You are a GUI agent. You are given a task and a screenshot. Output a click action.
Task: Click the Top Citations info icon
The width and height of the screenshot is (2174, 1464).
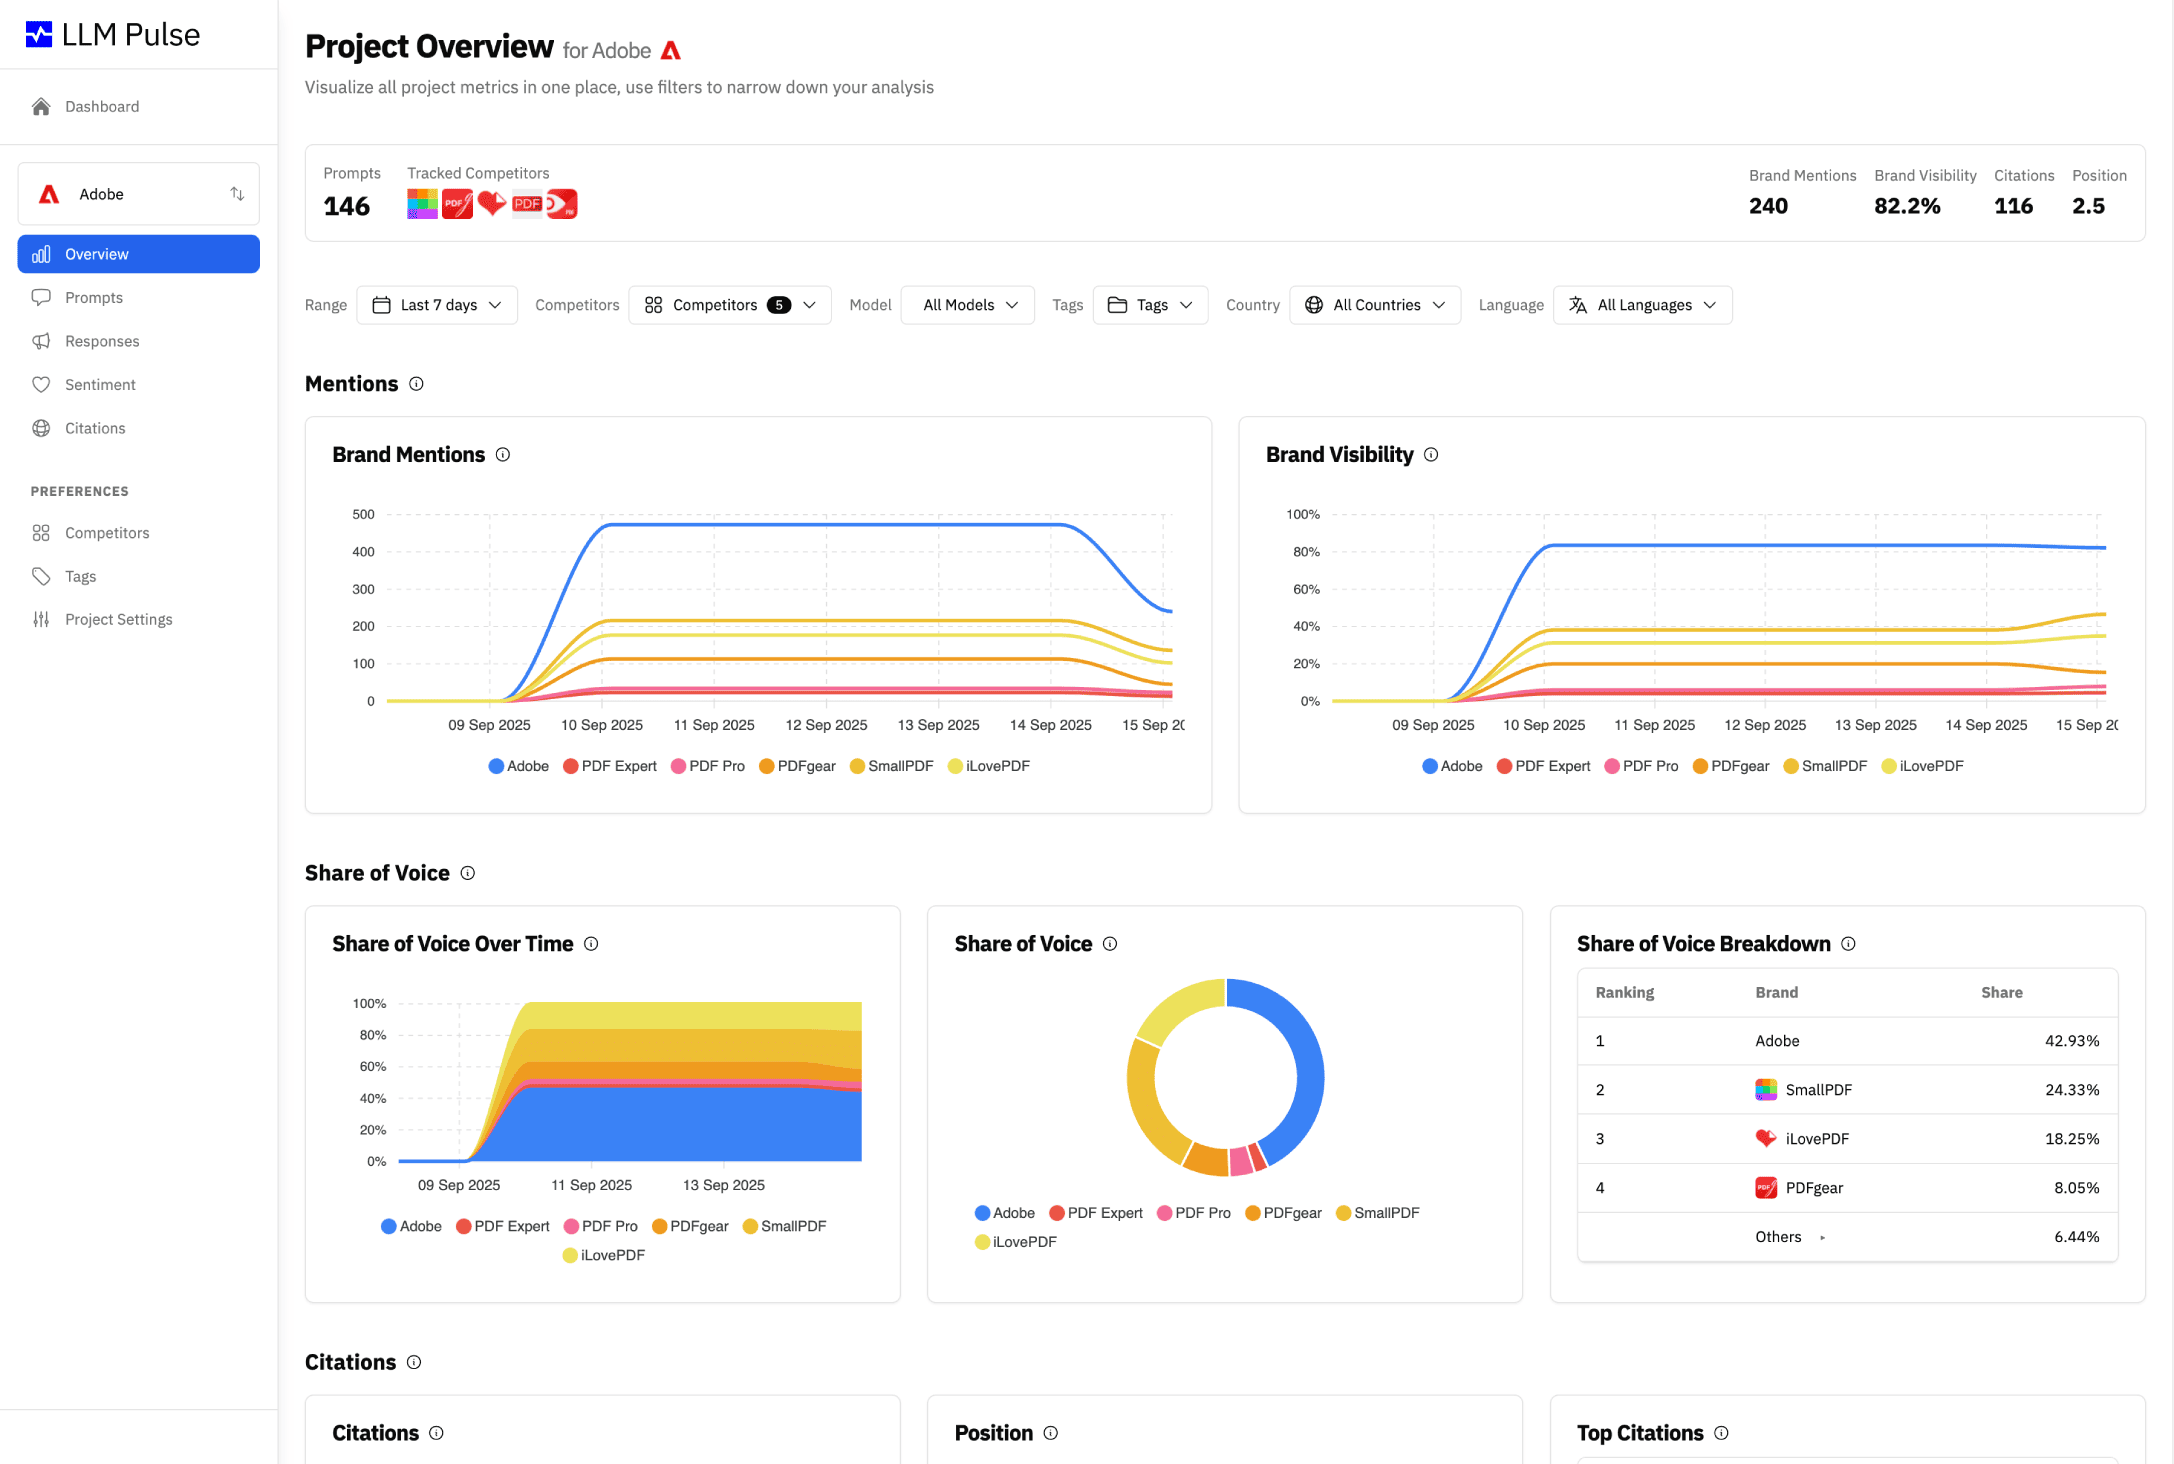[x=1721, y=1433]
